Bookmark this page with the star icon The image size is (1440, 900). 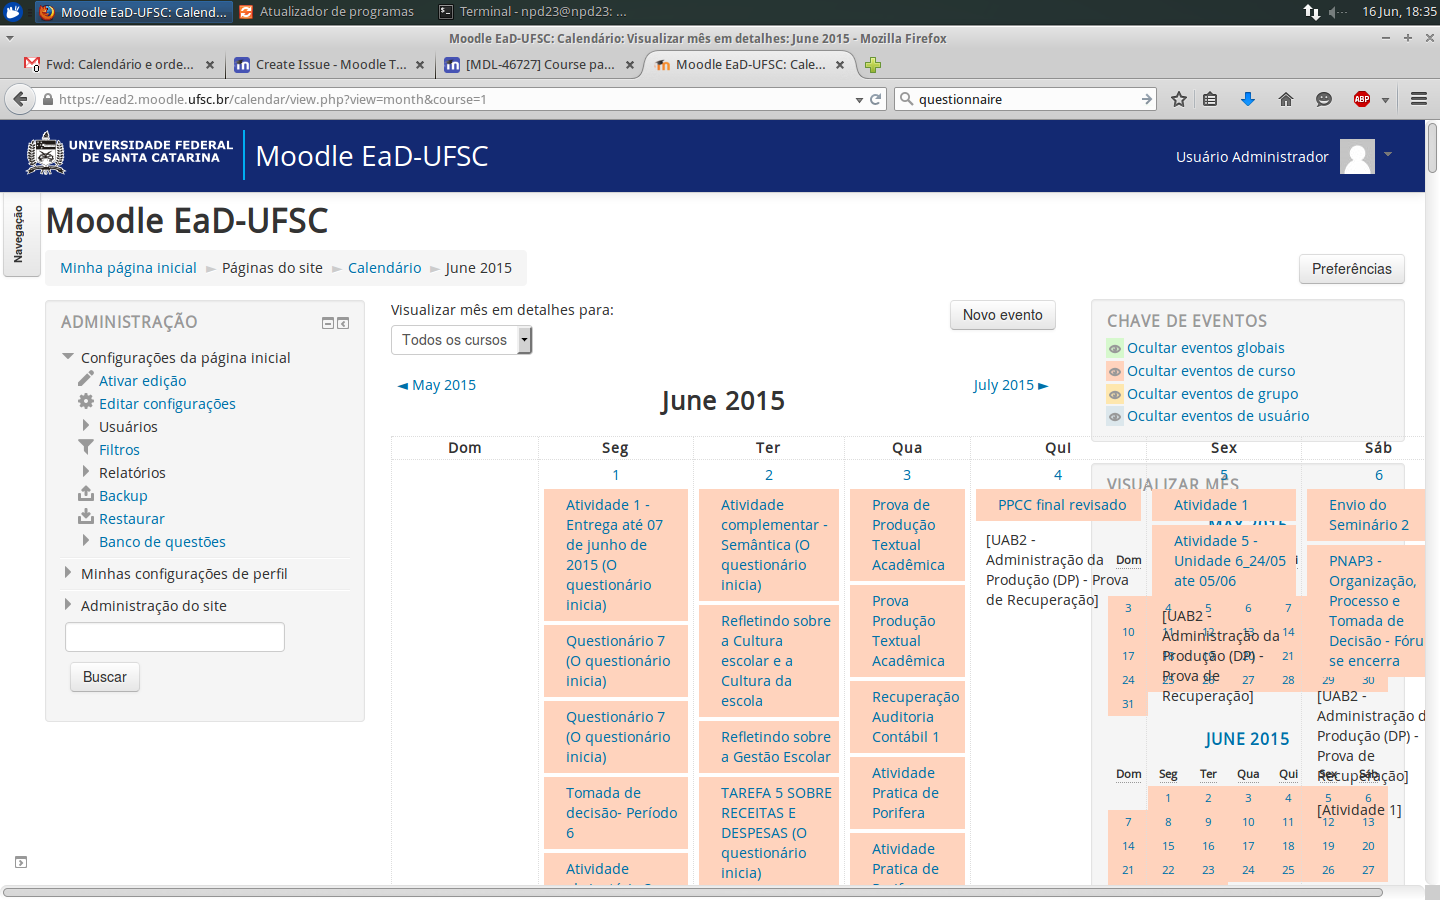pyautogui.click(x=1179, y=99)
